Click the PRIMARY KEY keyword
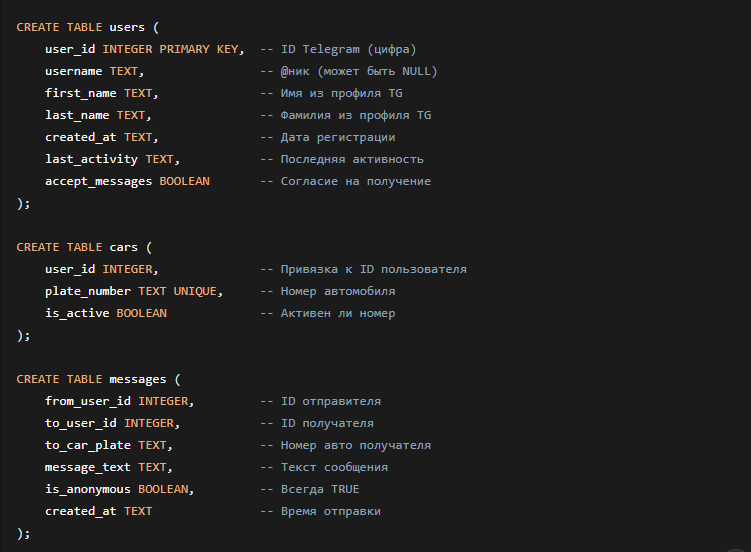Screen dimensions: 751x552 point(199,49)
